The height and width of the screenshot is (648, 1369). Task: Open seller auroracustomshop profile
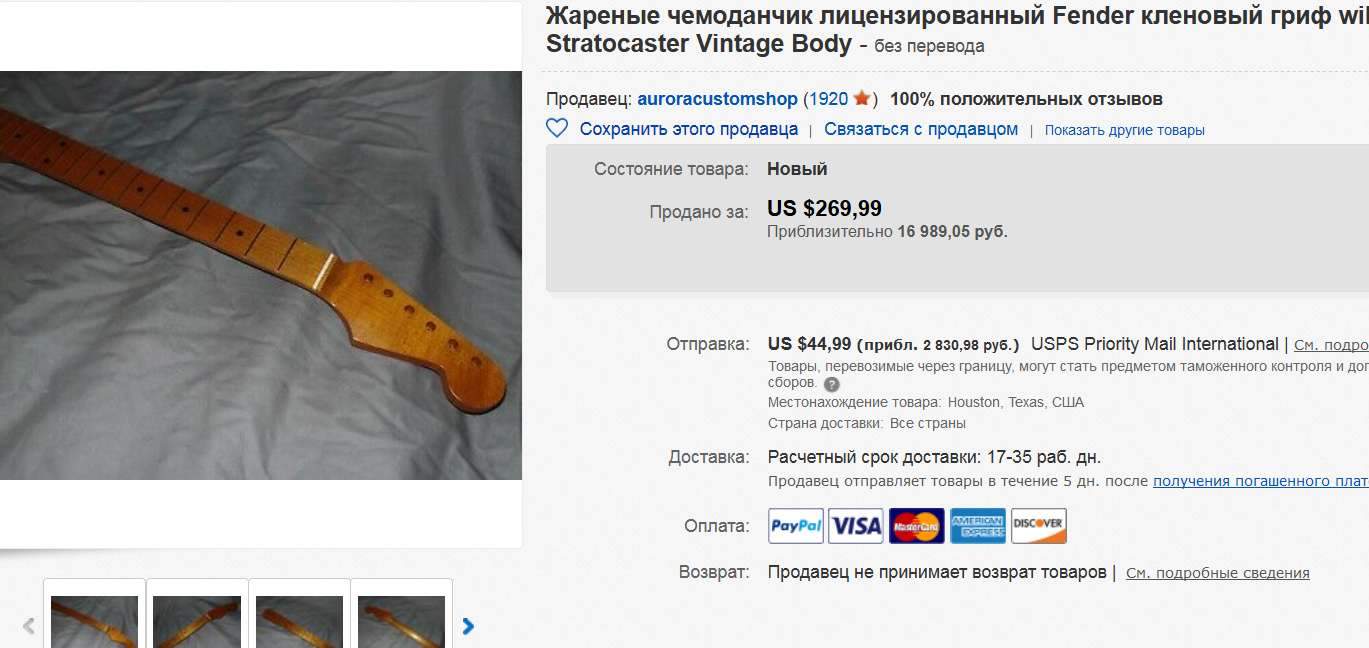click(x=717, y=99)
